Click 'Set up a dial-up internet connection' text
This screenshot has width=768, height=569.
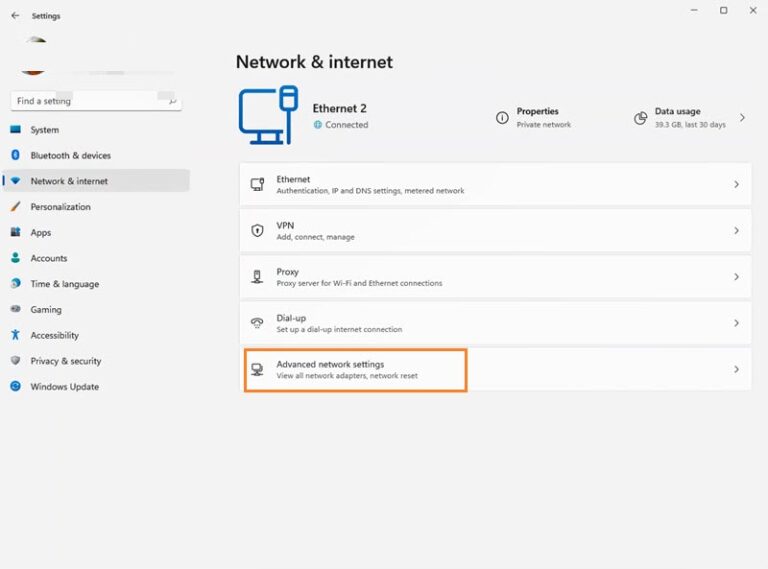(x=339, y=330)
